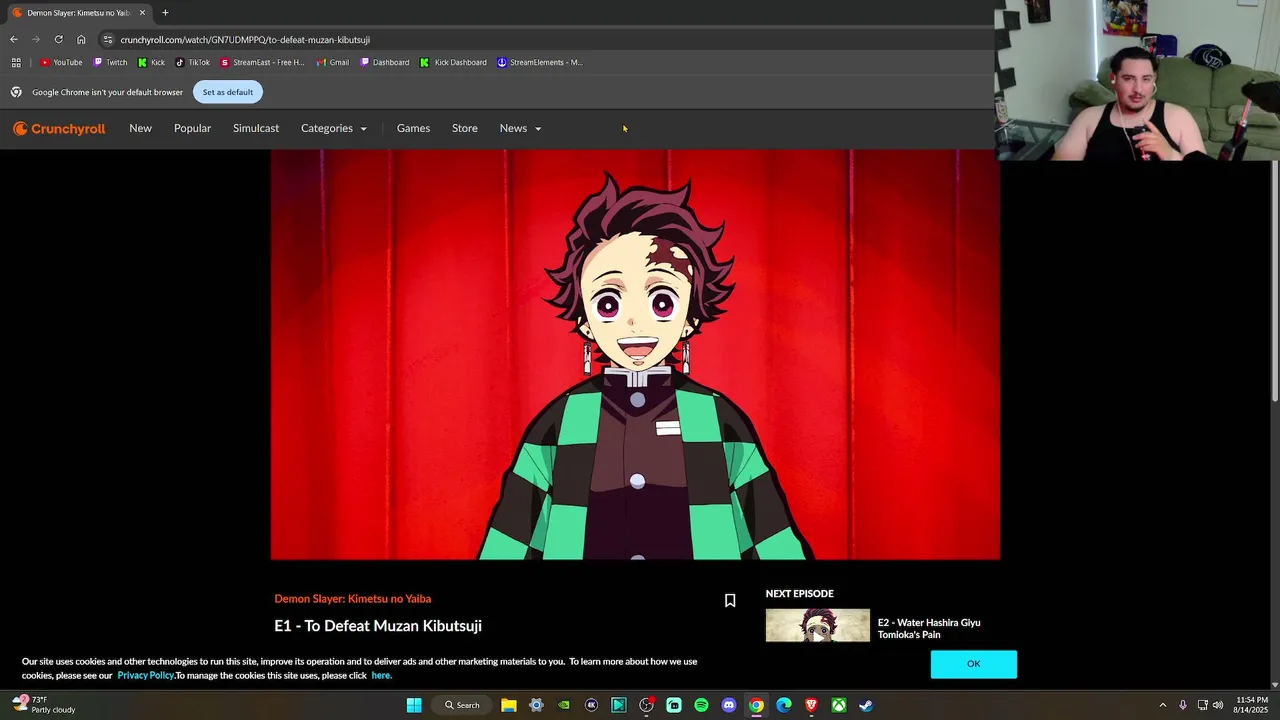The image size is (1280, 720).
Task: Open Microsoft Edge from taskbar
Action: pos(784,705)
